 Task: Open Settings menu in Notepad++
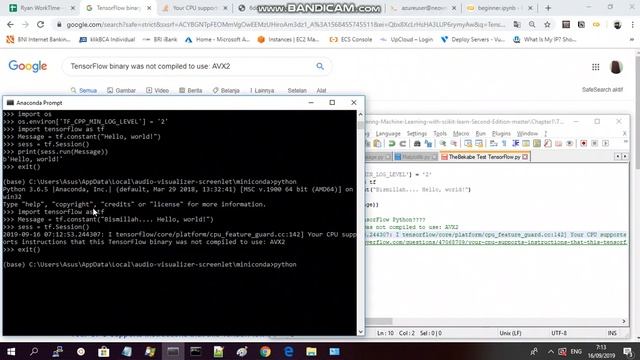(x=417, y=133)
